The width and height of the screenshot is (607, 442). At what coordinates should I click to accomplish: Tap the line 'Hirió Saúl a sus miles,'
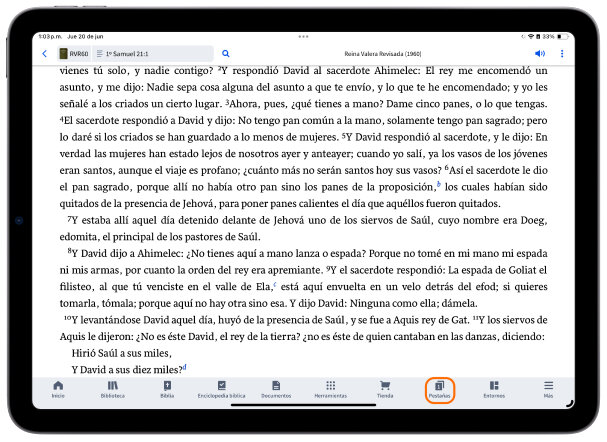point(122,353)
